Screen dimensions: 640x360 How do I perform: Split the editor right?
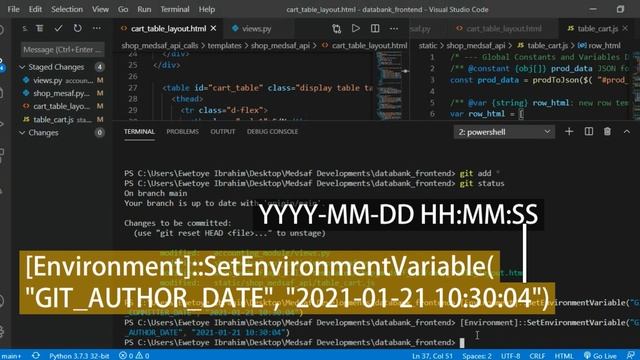tap(375, 29)
